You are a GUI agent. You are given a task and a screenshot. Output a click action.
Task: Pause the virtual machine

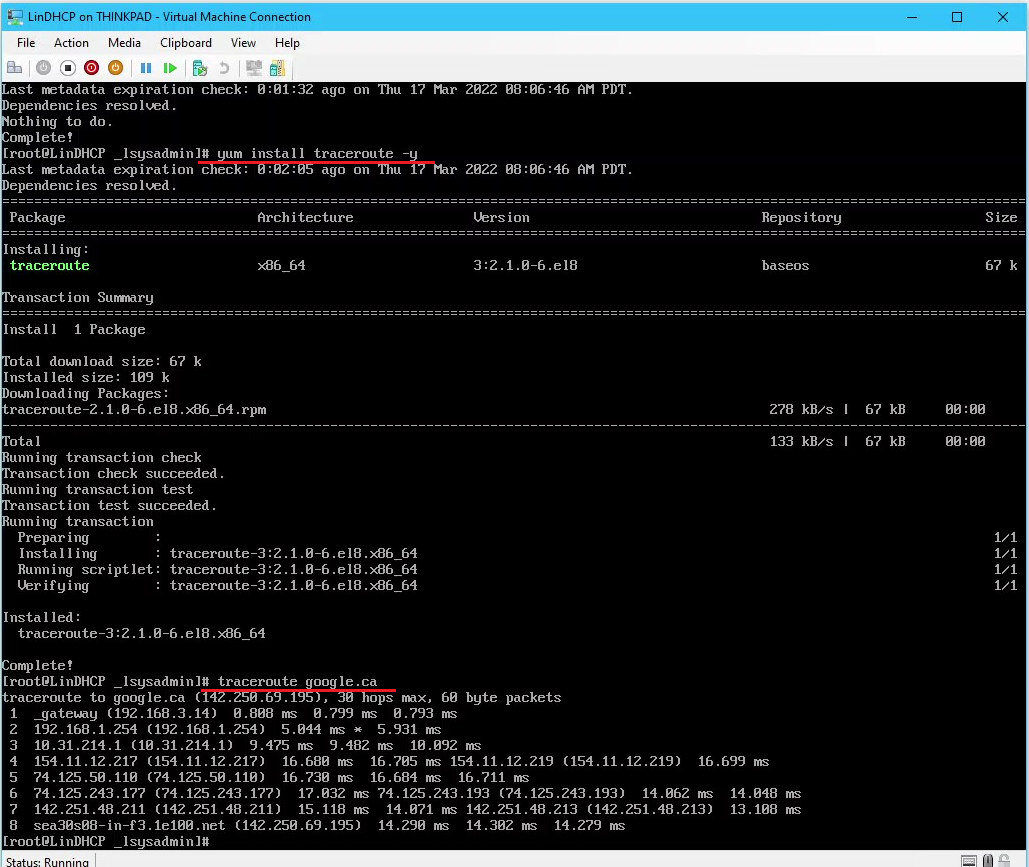click(x=146, y=68)
